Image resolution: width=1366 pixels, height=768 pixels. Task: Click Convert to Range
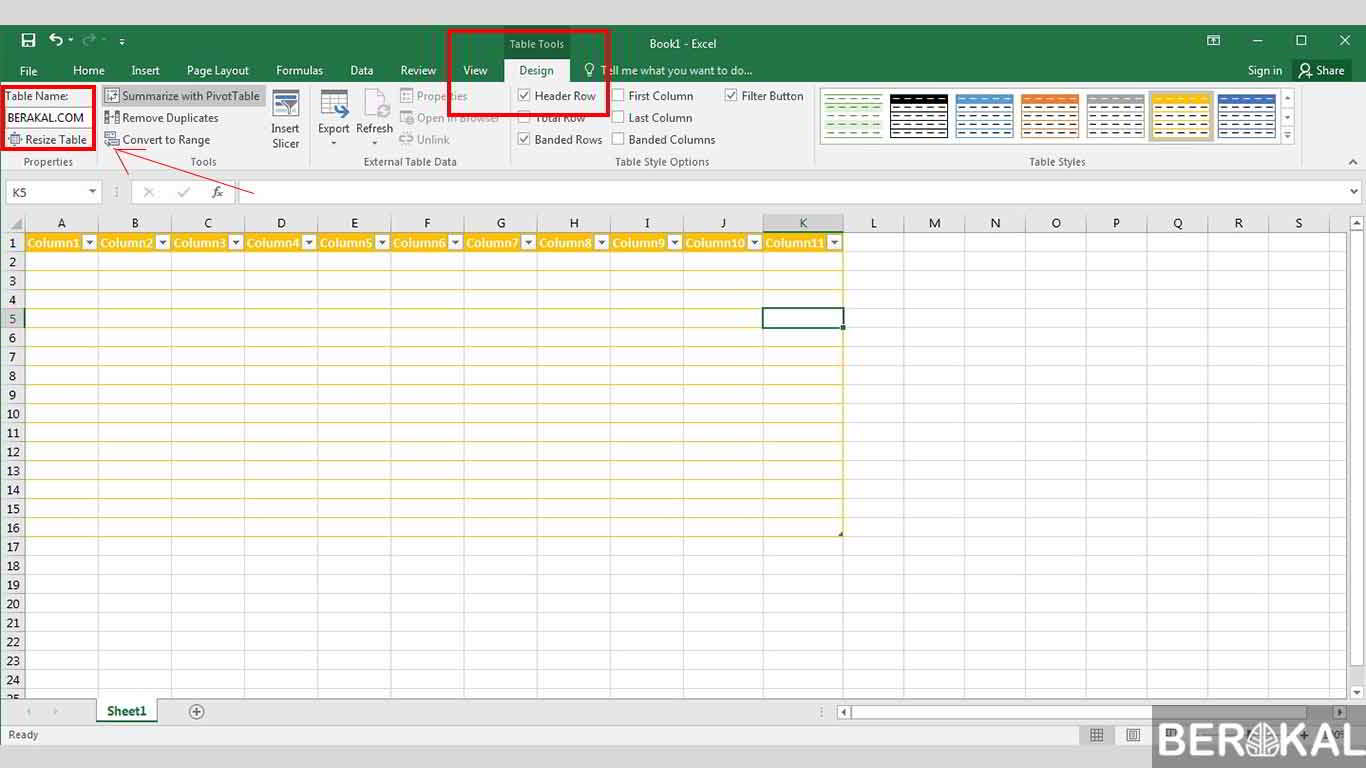coord(158,140)
